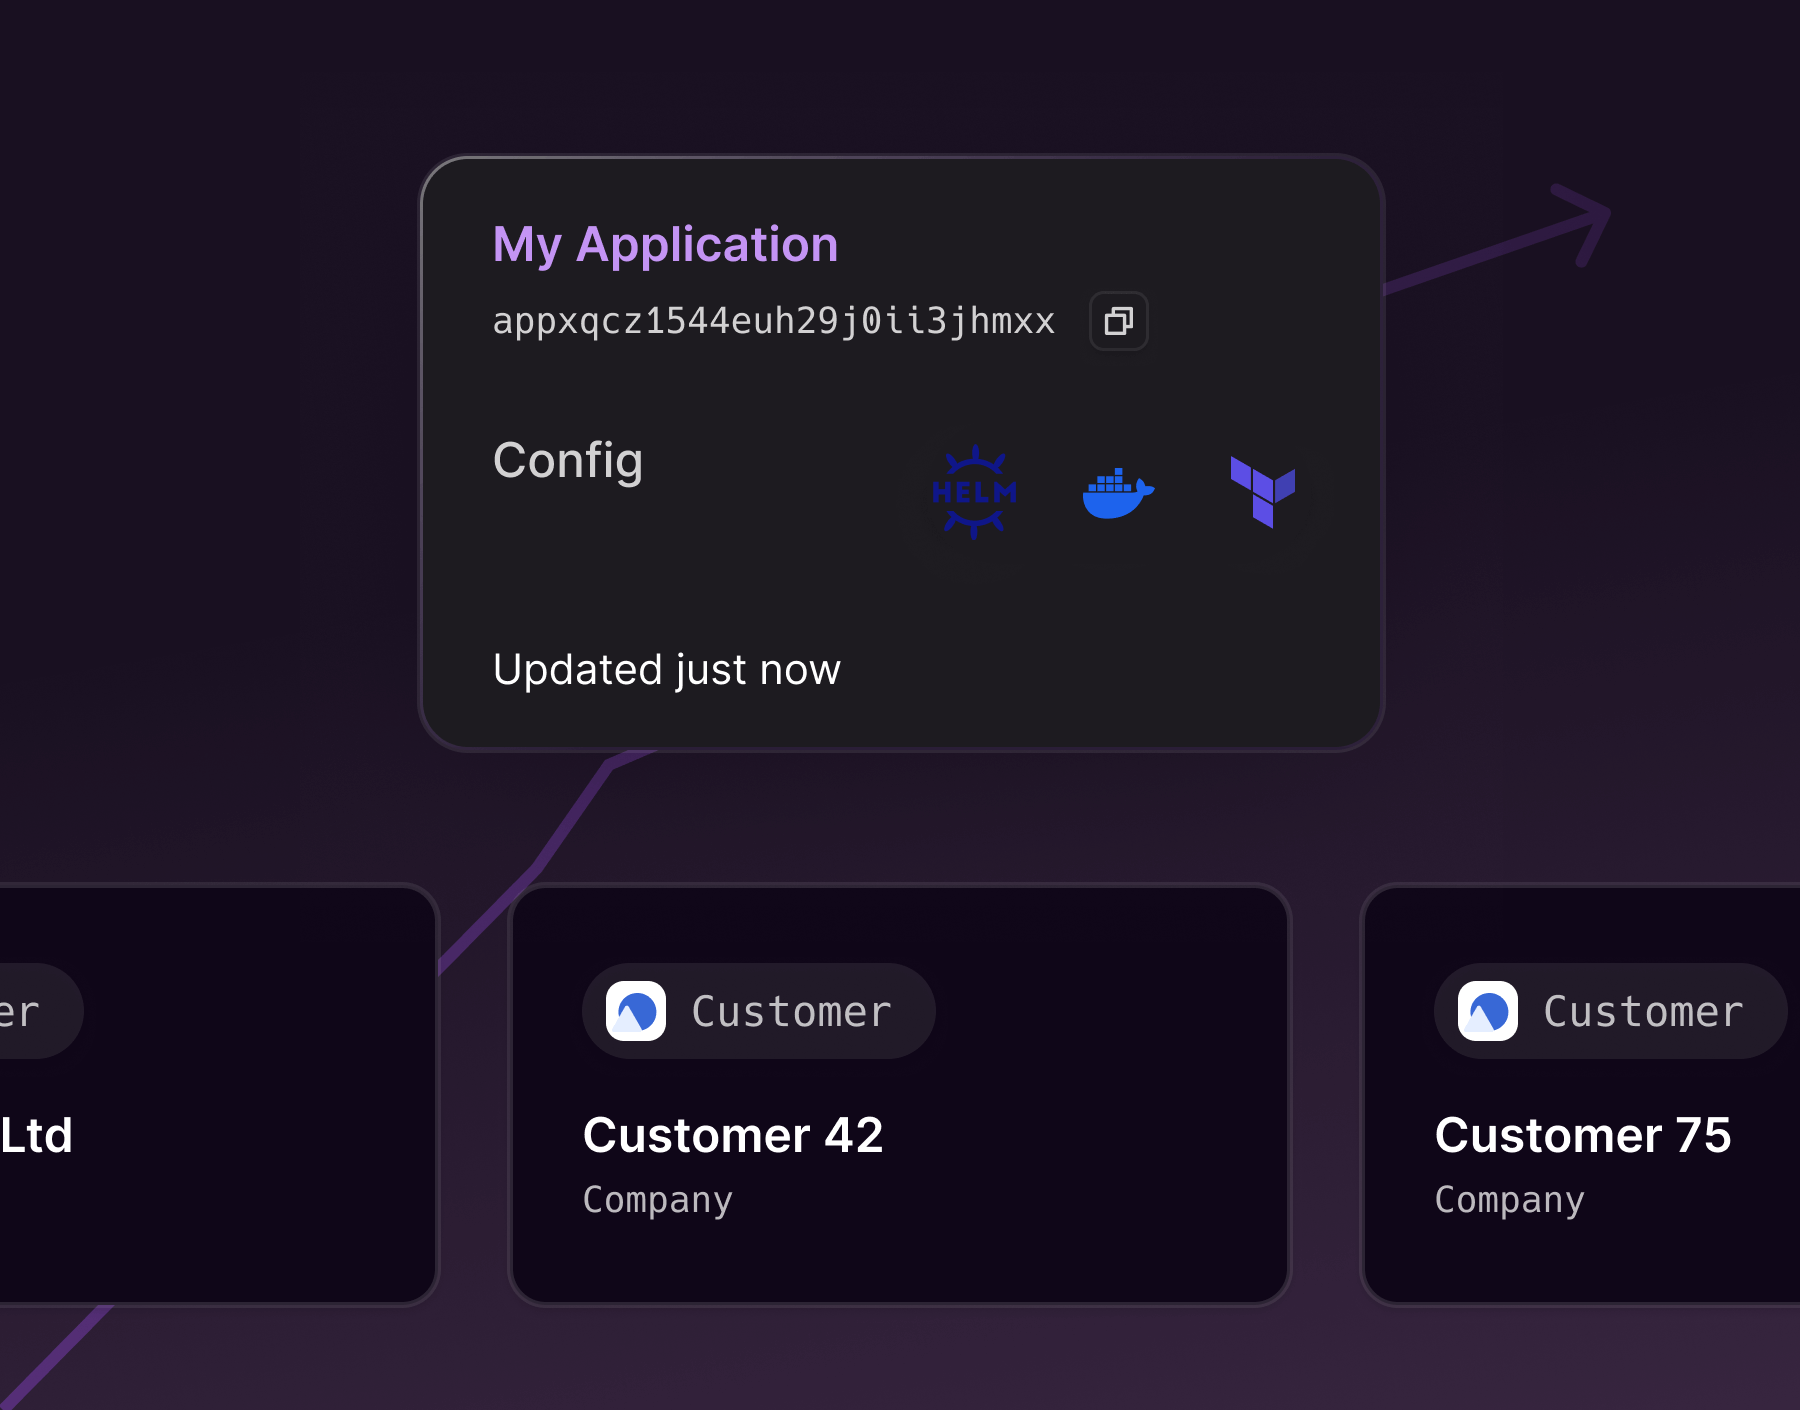Open the Customer 42 heading
The image size is (1800, 1410).
(x=733, y=1135)
